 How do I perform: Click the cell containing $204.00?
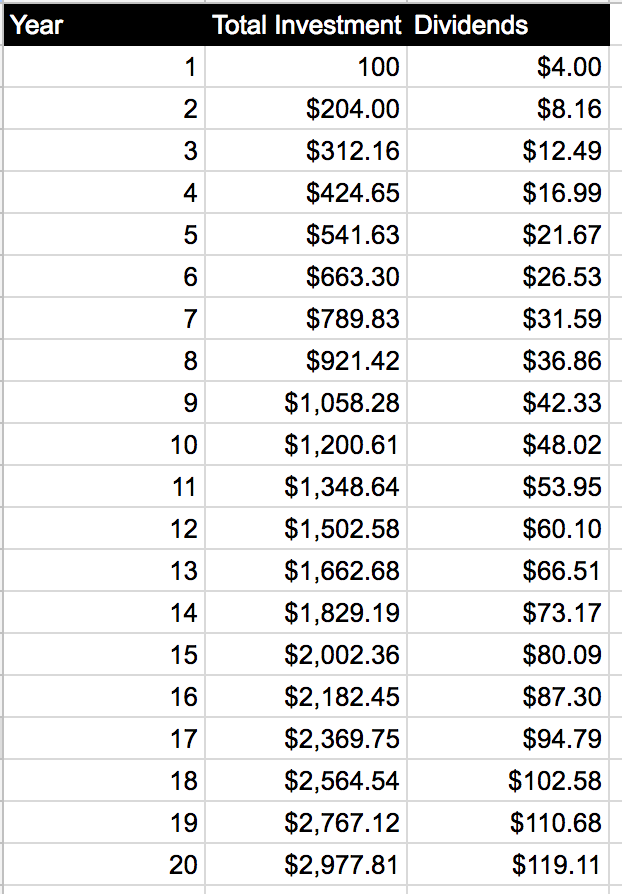coord(306,108)
